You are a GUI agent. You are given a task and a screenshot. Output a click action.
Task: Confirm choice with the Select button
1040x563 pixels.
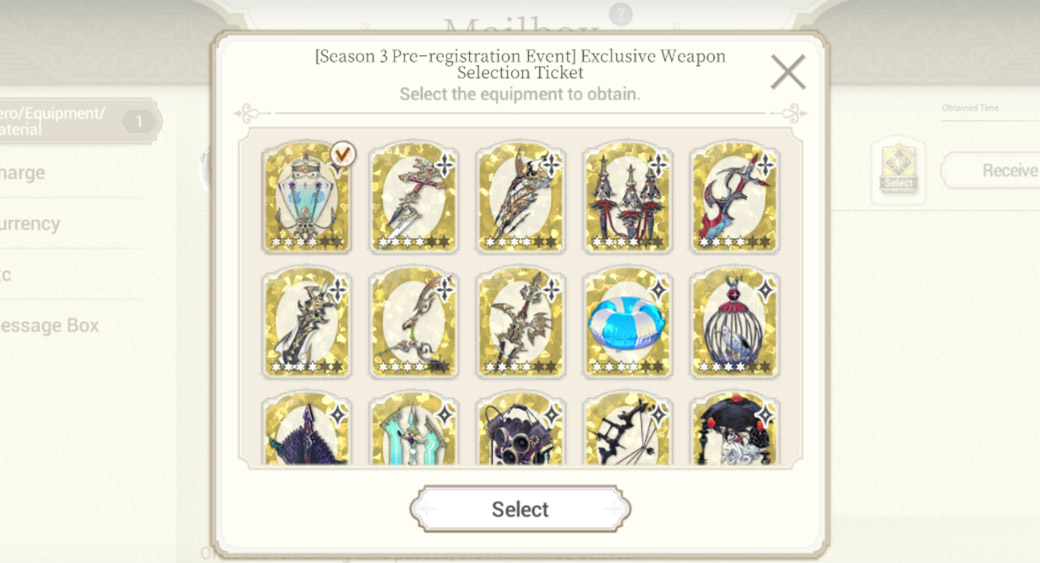[520, 509]
